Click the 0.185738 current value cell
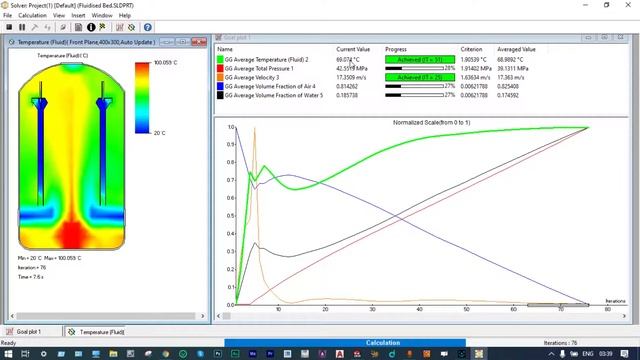640x360 pixels. 347,96
